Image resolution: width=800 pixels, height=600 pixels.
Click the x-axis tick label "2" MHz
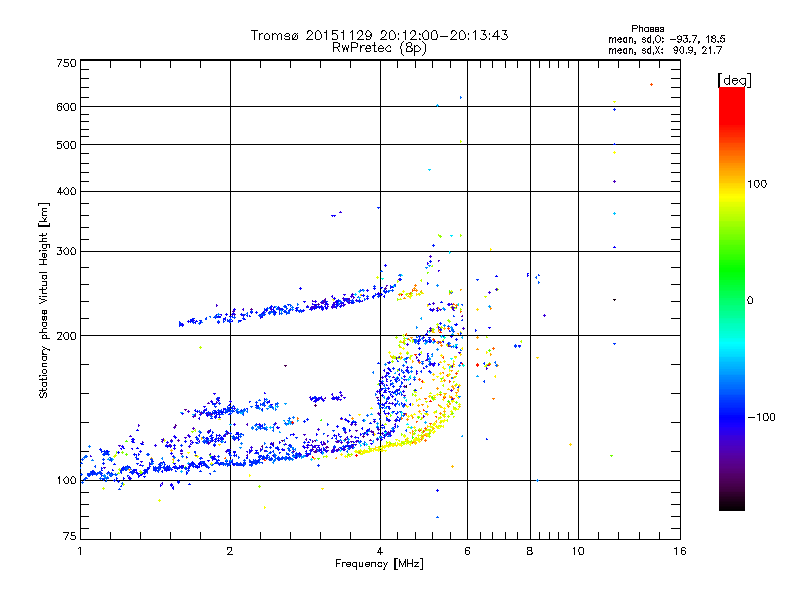point(230,551)
